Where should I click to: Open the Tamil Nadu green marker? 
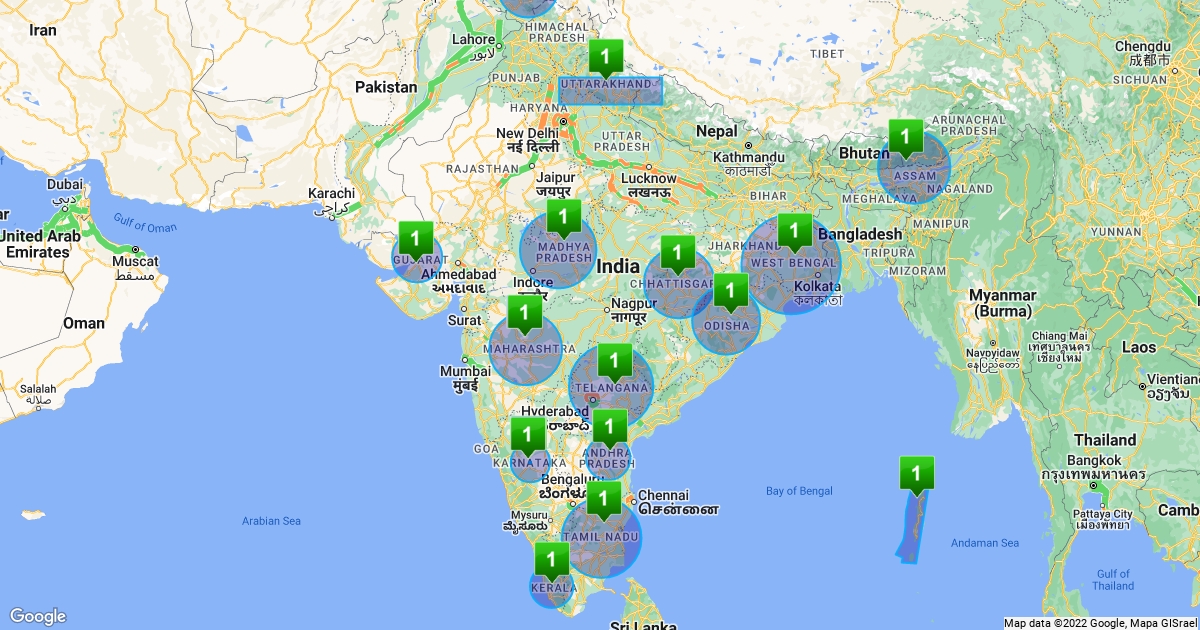(603, 498)
